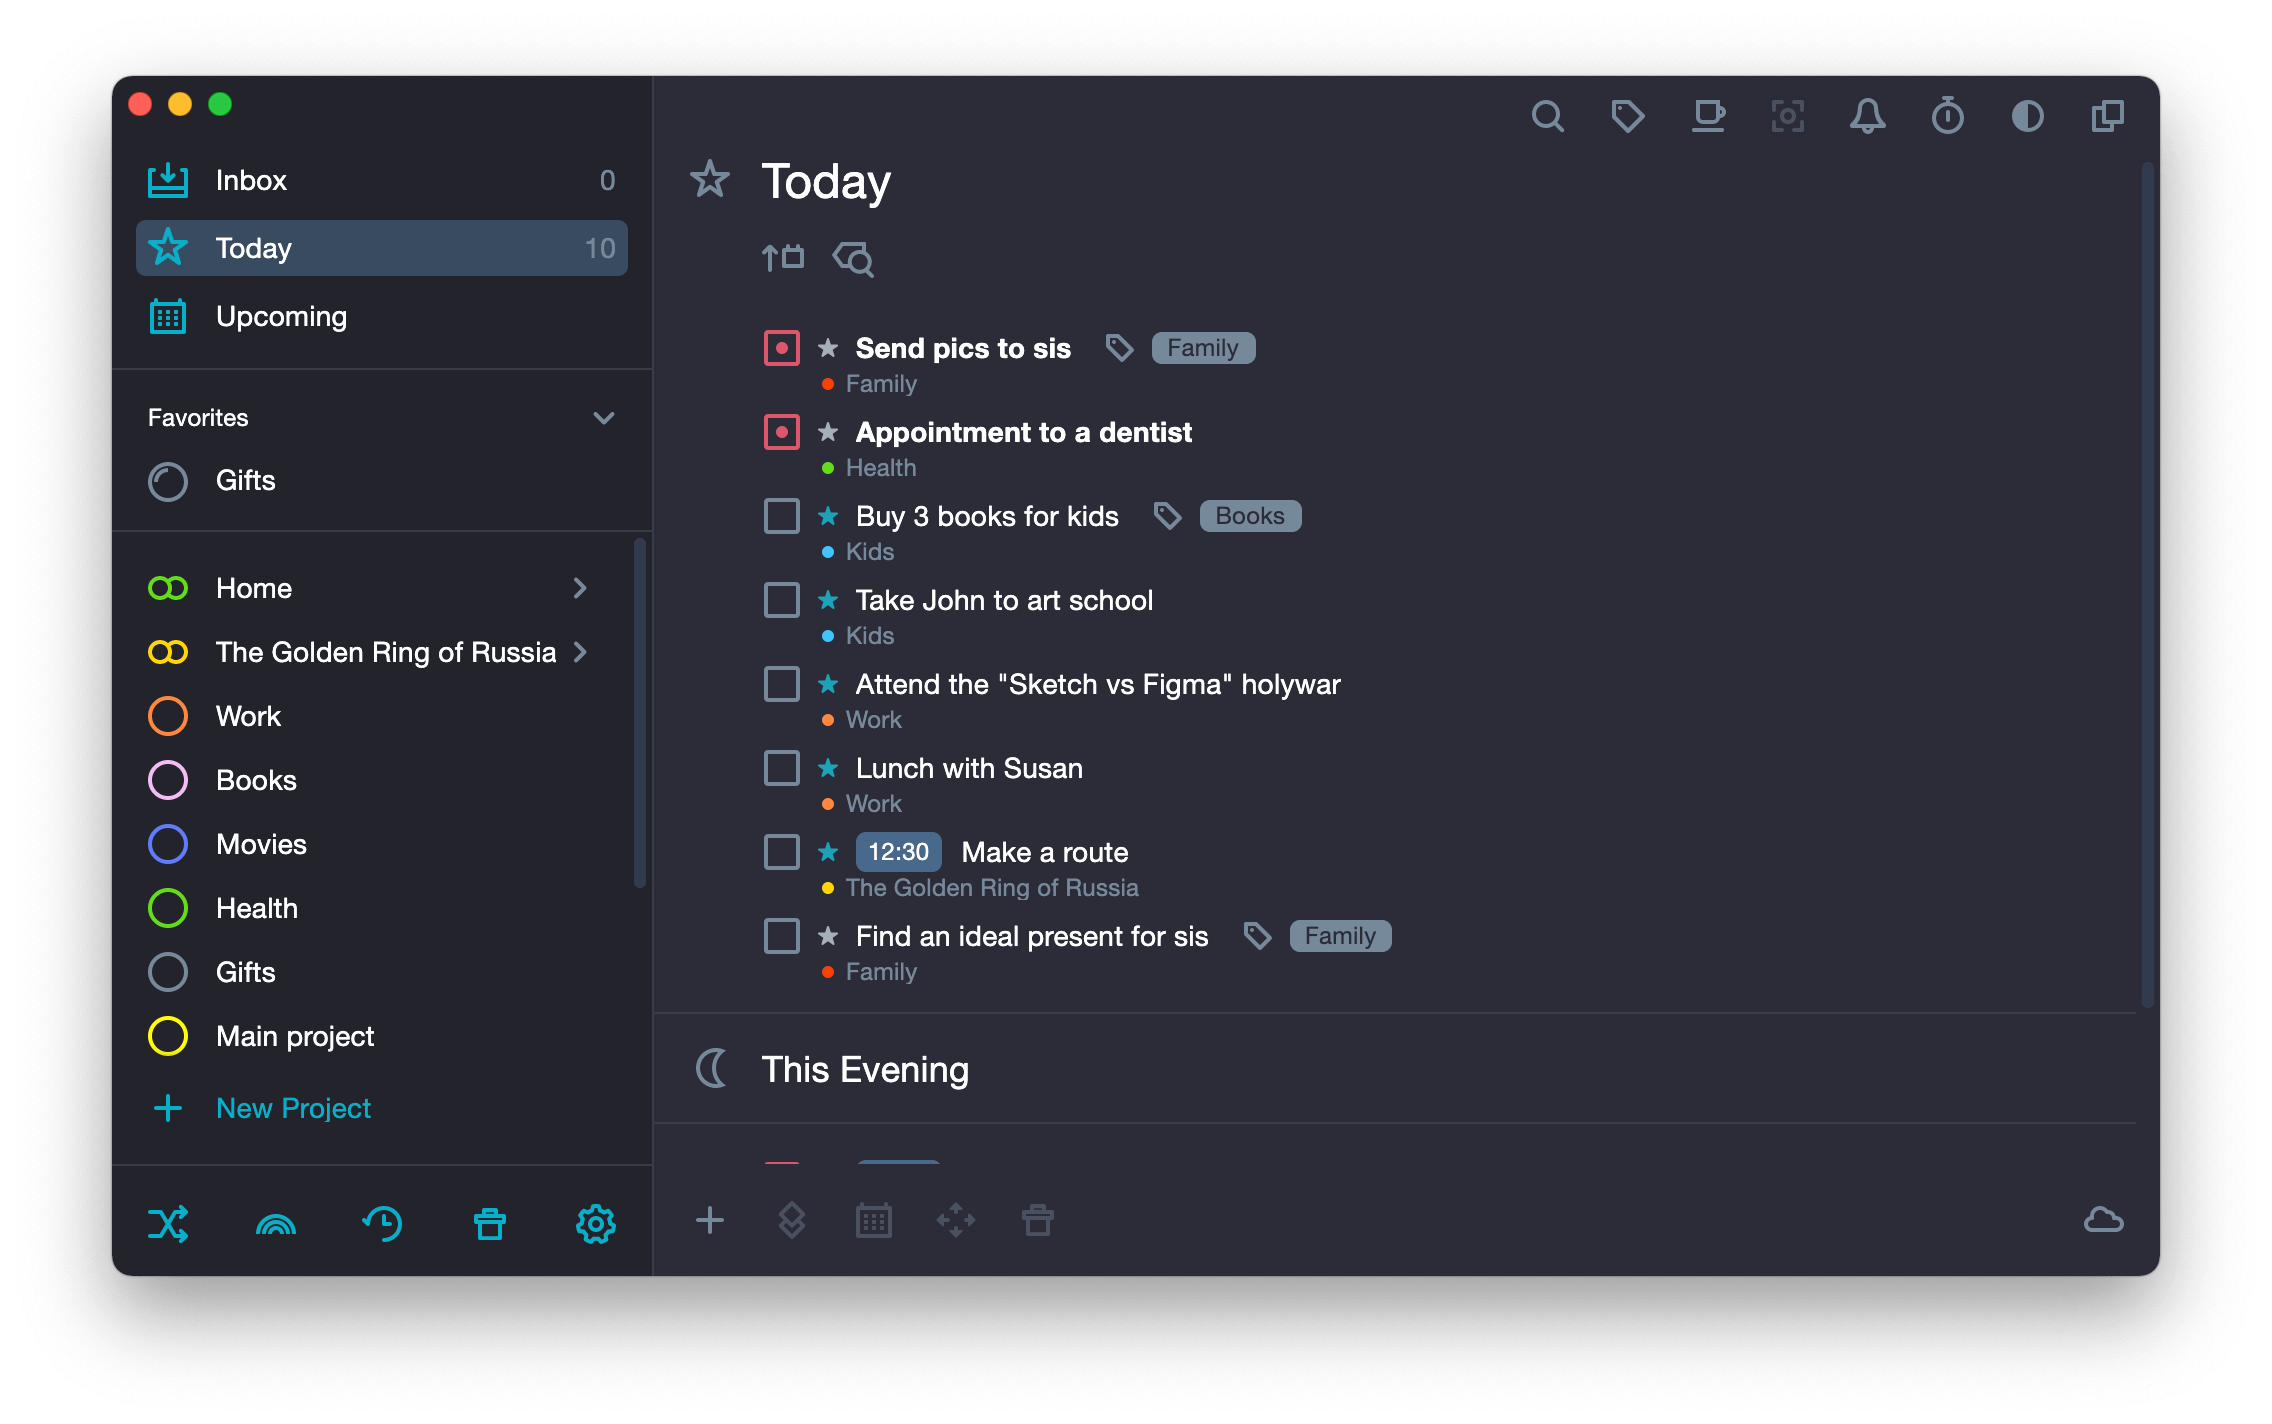Open the Movies project
This screenshot has width=2272, height=1424.
(x=382, y=844)
